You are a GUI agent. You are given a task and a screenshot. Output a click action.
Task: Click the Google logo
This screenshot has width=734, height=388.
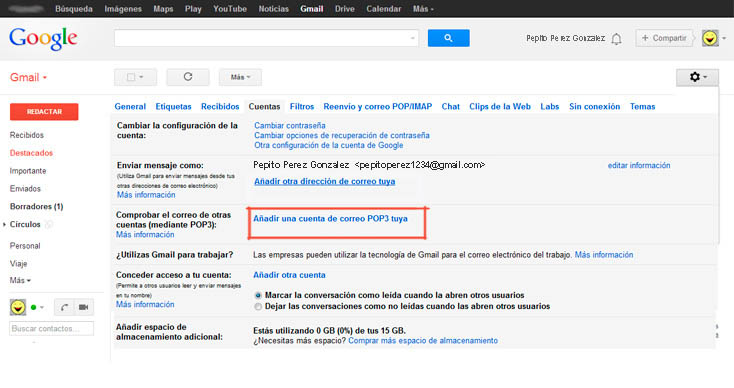tap(43, 39)
